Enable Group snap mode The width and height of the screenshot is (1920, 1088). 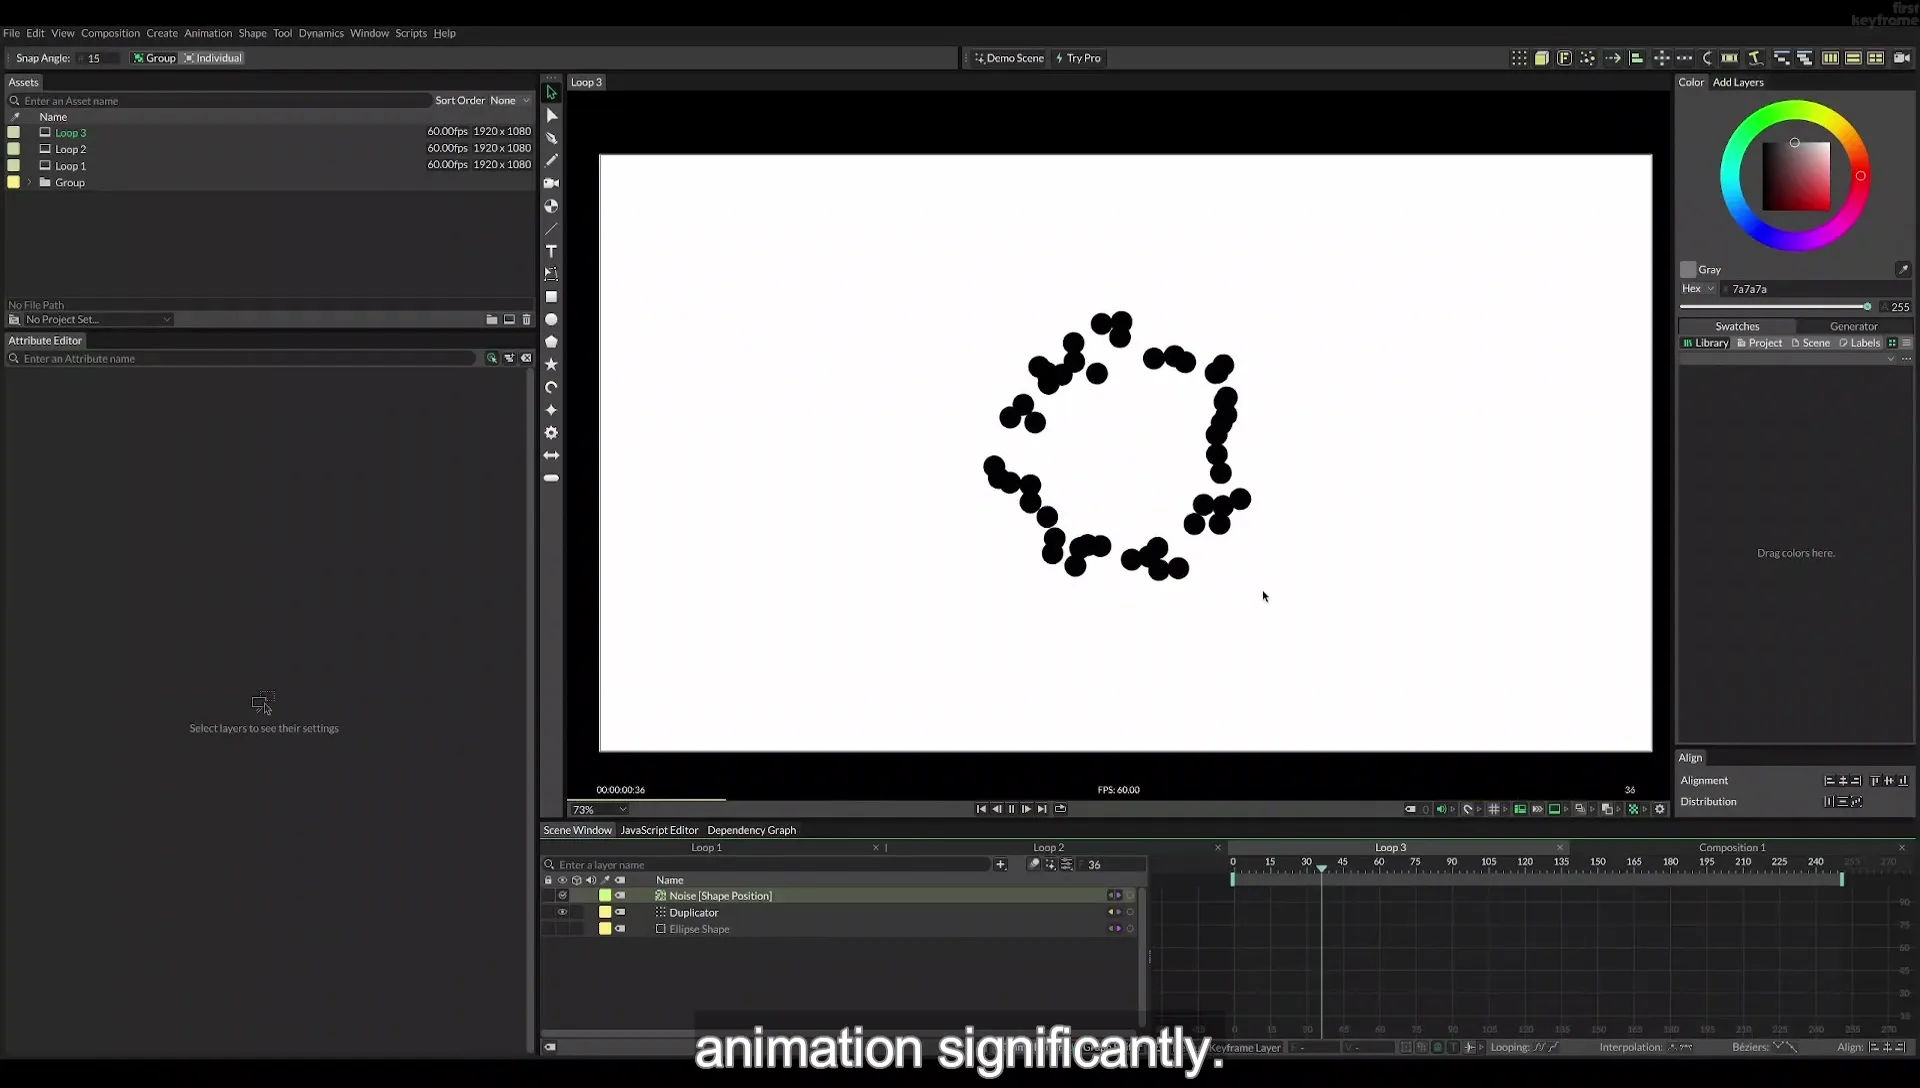click(x=154, y=58)
